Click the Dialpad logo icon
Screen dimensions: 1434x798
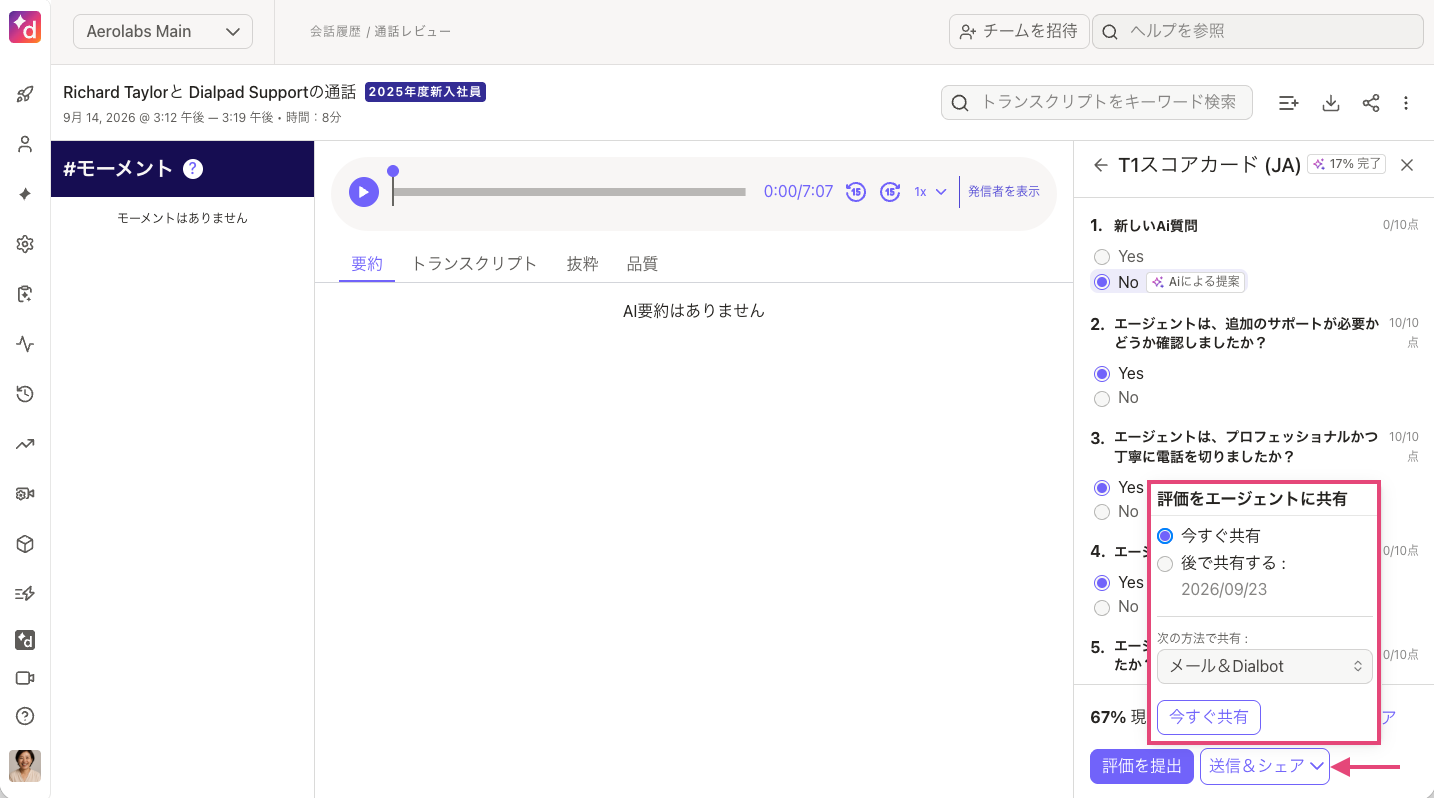[x=25, y=28]
